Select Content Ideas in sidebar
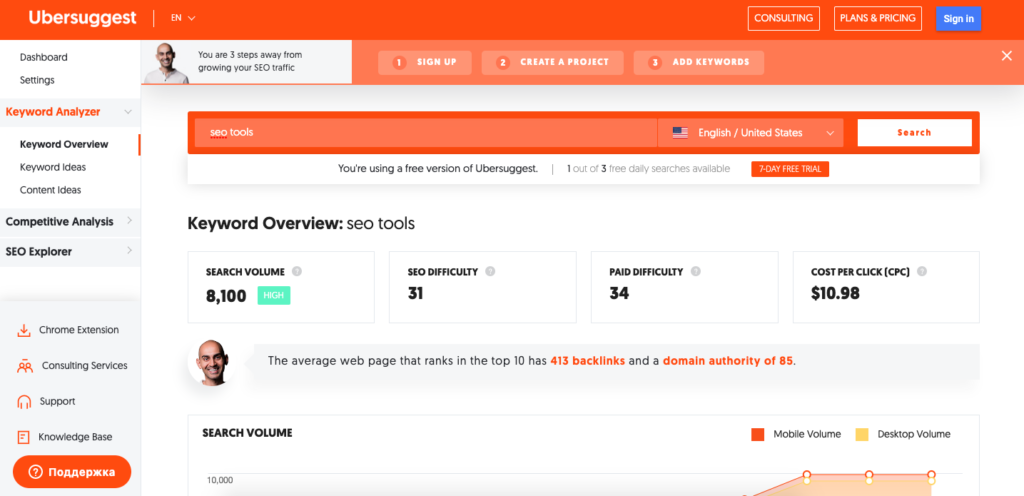1024x496 pixels. (50, 190)
